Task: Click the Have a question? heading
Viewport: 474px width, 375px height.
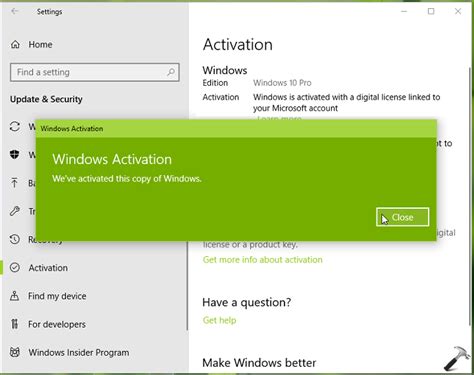Action: pos(247,302)
